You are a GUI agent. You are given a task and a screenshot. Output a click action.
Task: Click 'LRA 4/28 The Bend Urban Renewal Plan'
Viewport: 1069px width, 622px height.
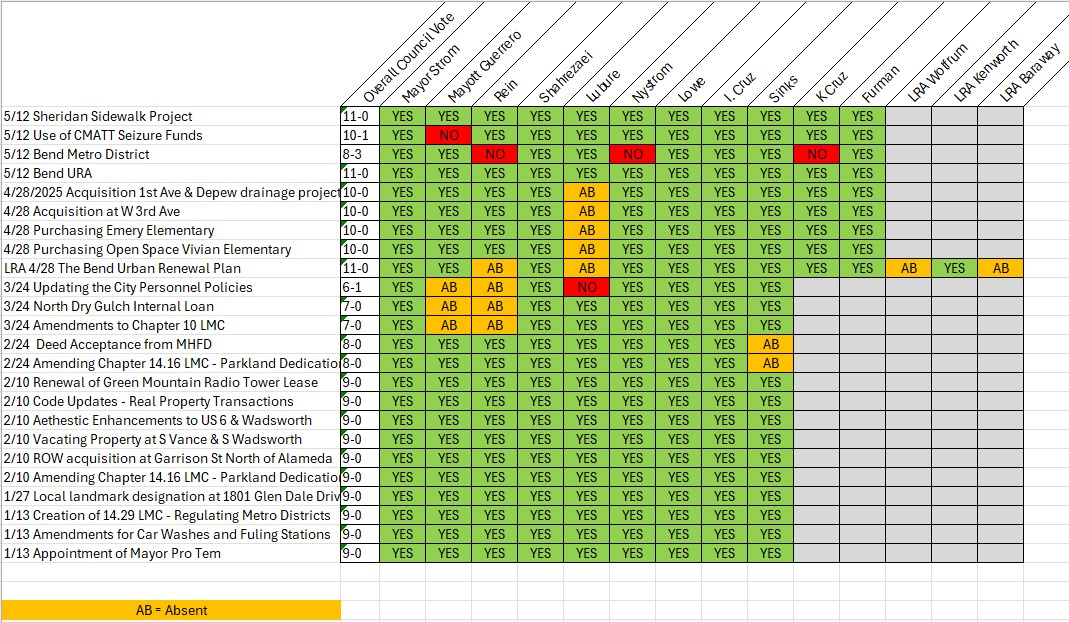coord(170,269)
